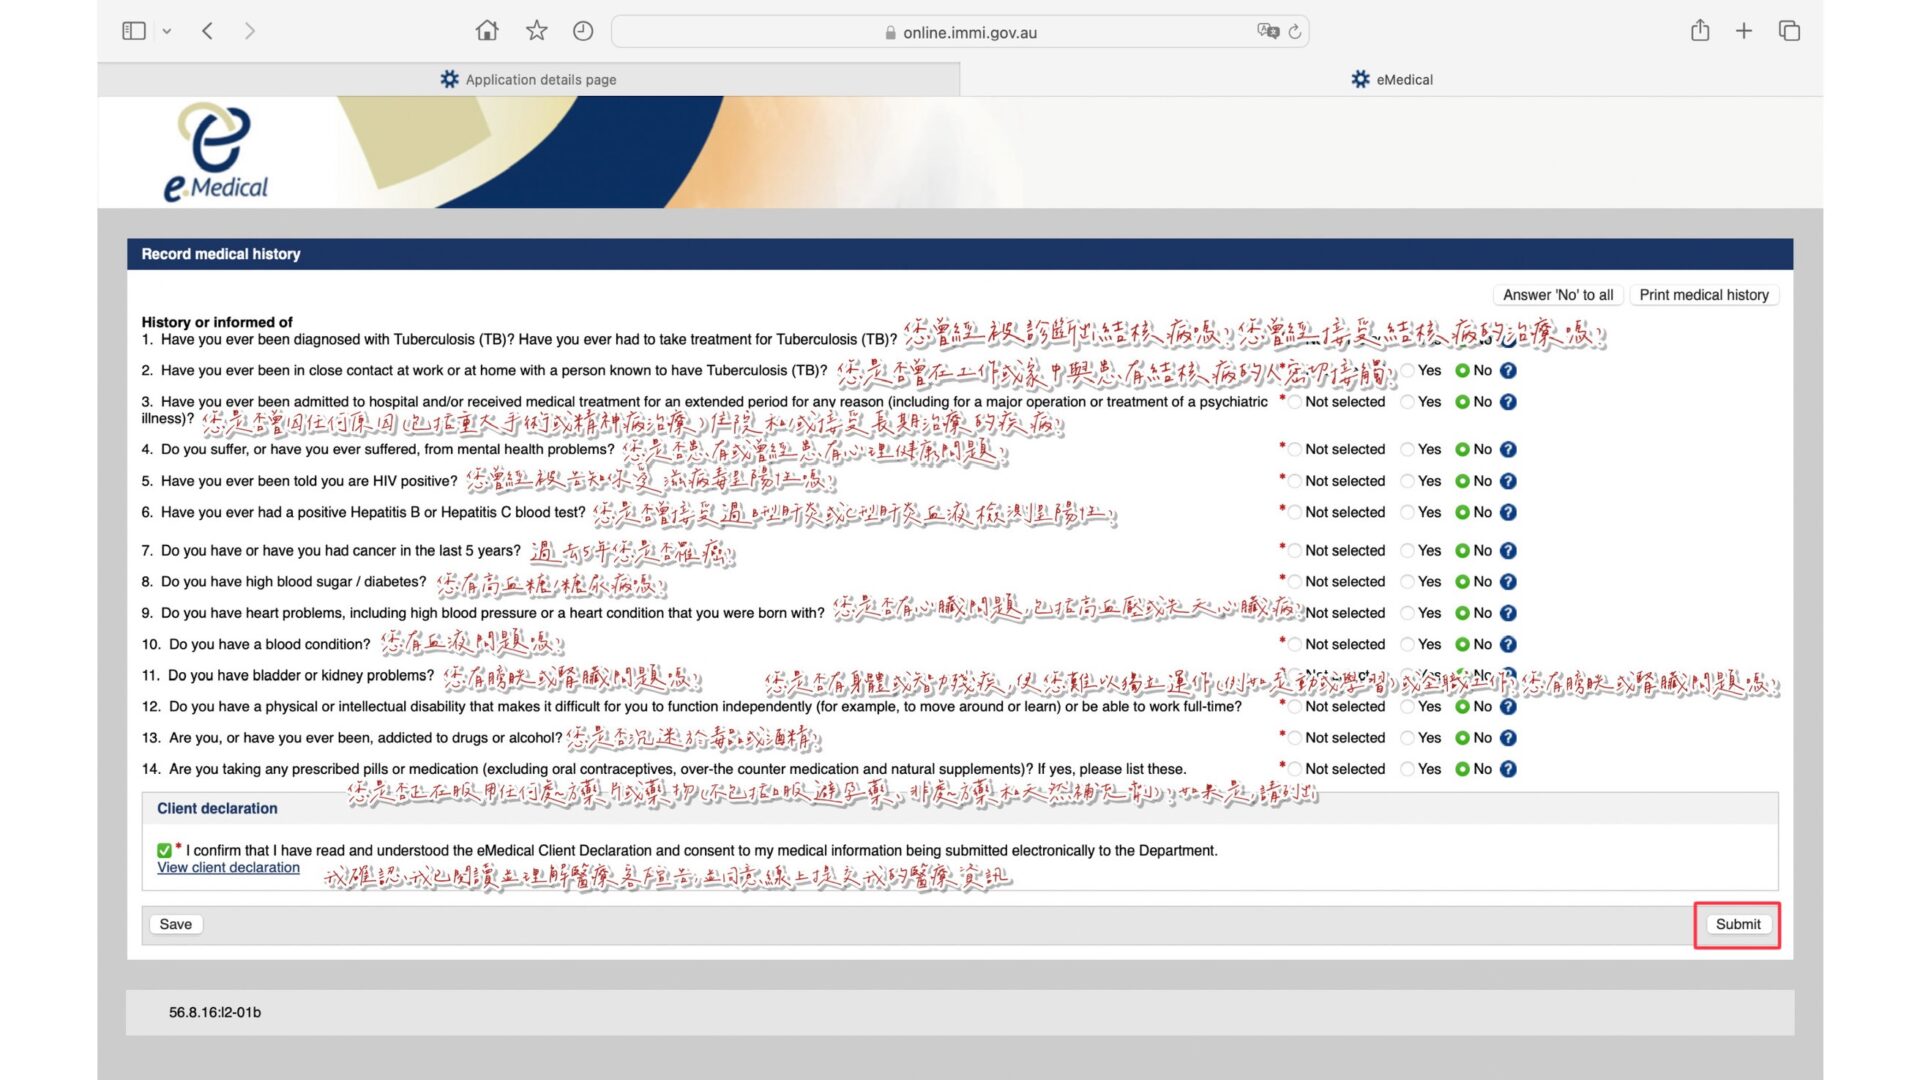This screenshot has width=1920, height=1080.
Task: Select Yes for HIV positive question
Action: coord(1409,481)
